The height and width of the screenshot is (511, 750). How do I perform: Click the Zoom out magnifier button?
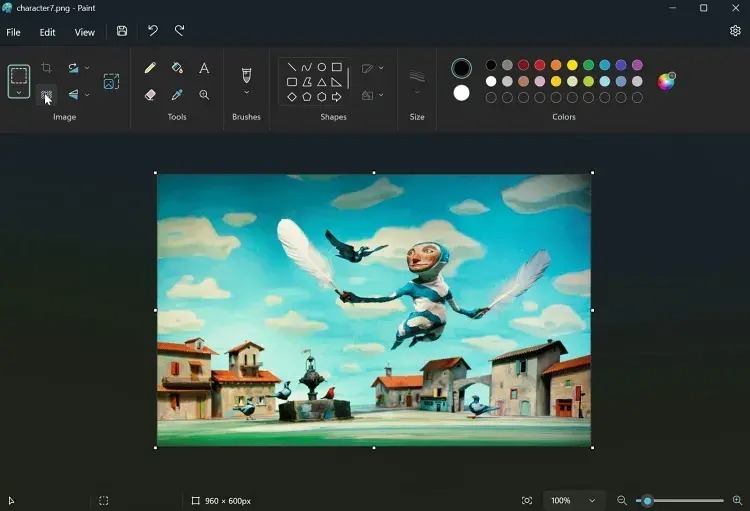[x=622, y=500]
